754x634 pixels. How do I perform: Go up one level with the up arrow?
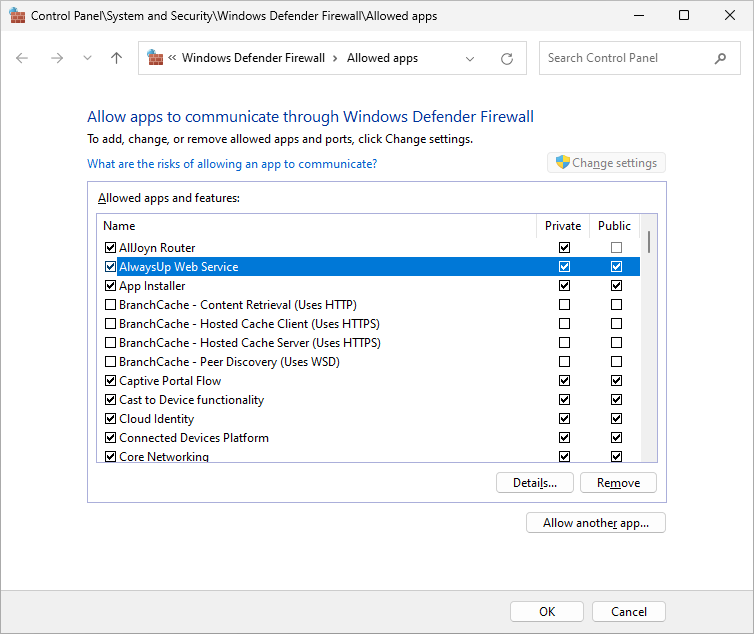coord(116,58)
